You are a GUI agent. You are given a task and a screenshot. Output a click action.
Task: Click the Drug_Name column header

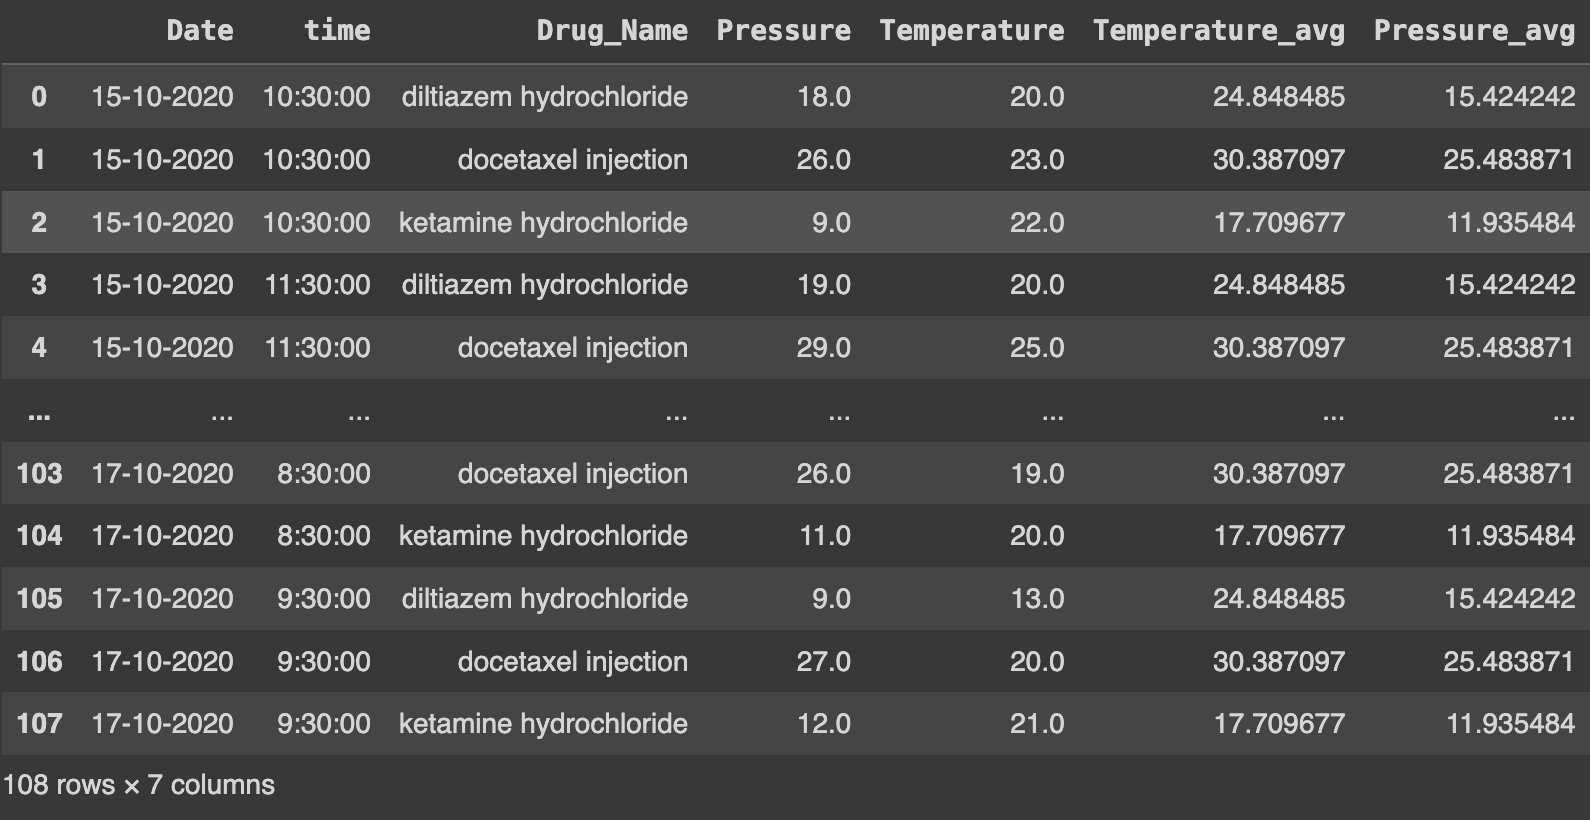(x=612, y=31)
